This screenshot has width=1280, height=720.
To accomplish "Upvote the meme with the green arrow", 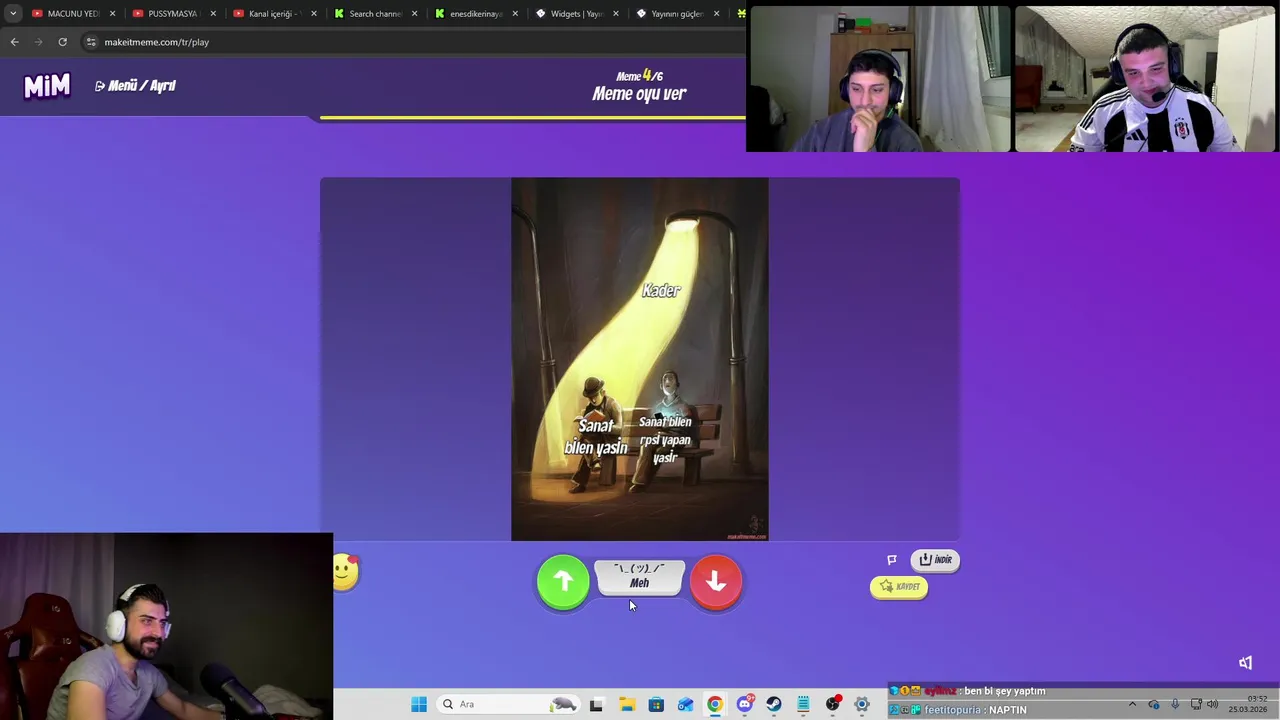I will tap(563, 581).
